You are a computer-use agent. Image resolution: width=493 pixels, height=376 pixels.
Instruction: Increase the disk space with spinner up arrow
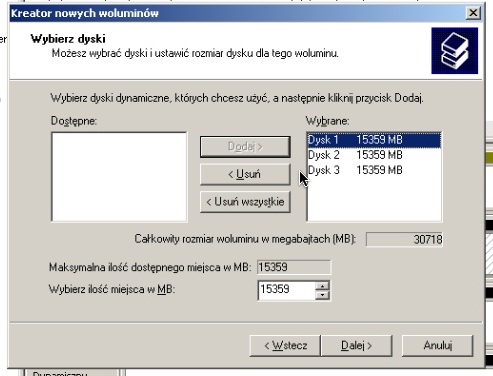click(322, 286)
